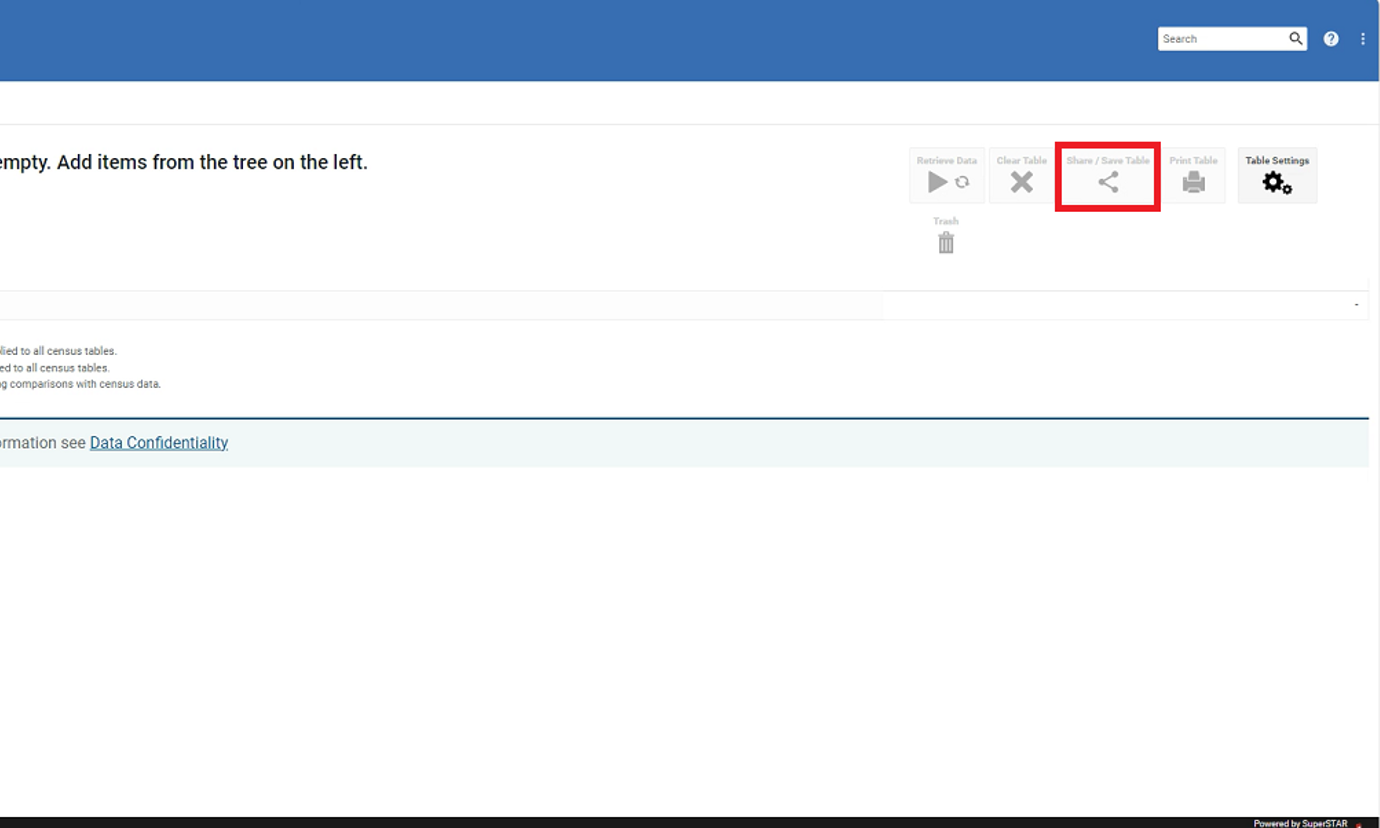Click the "Clear Table" label text
The height and width of the screenshot is (828, 1380).
click(1021, 161)
